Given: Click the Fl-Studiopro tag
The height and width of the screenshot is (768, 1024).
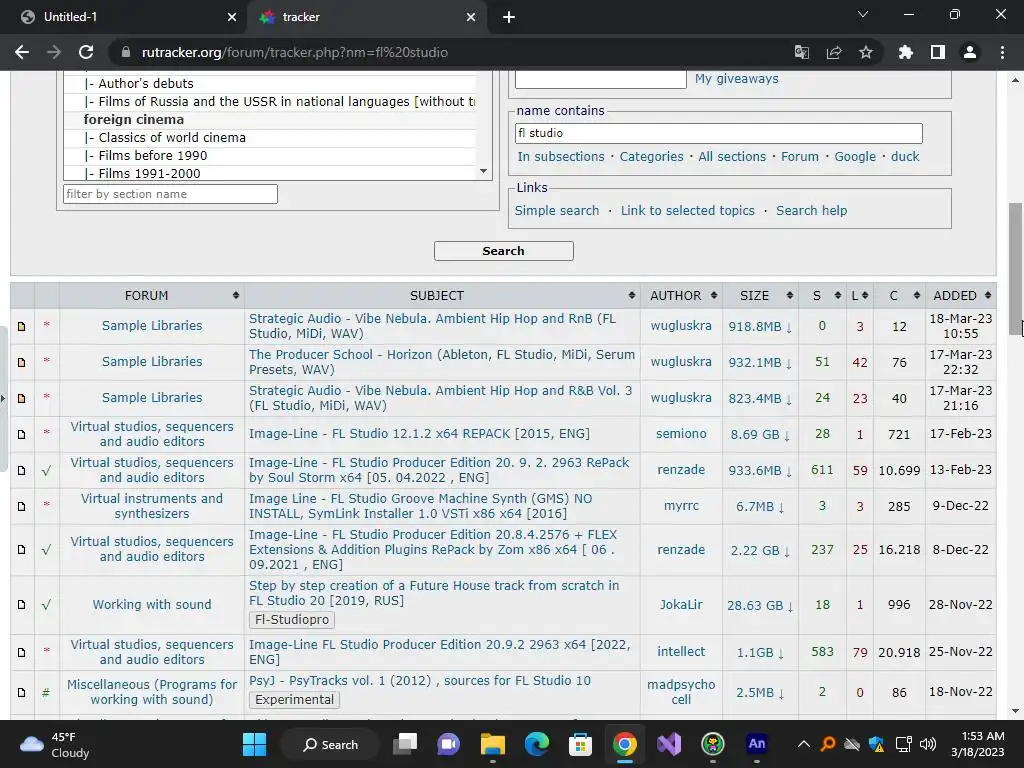Looking at the screenshot, I should pos(291,620).
